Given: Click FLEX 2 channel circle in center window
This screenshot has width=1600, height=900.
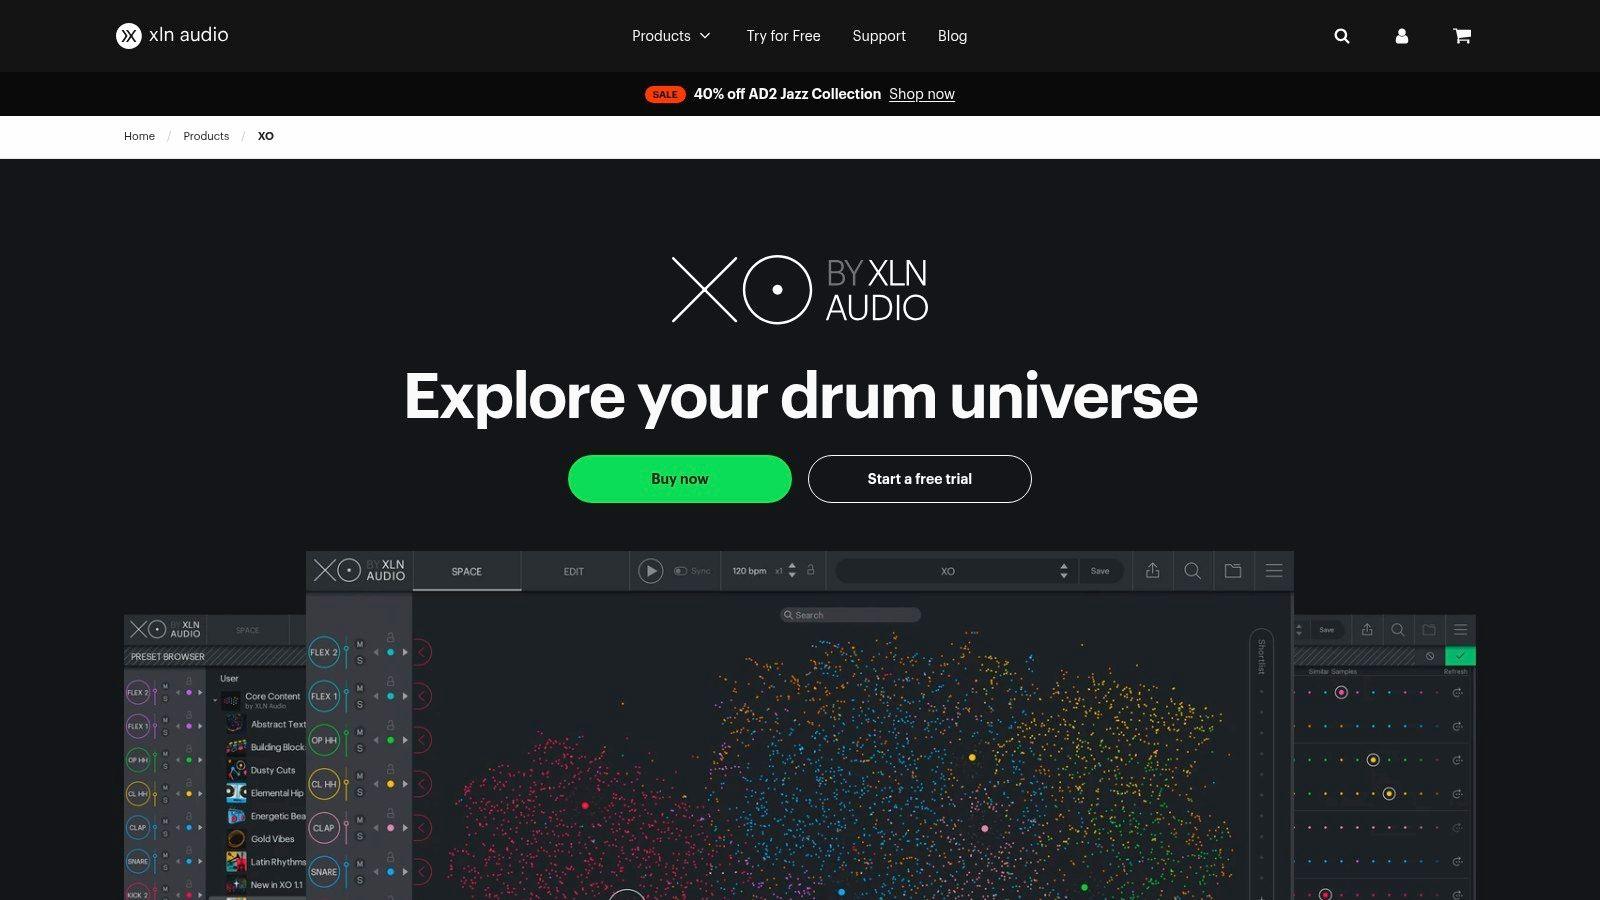Looking at the screenshot, I should pyautogui.click(x=324, y=652).
